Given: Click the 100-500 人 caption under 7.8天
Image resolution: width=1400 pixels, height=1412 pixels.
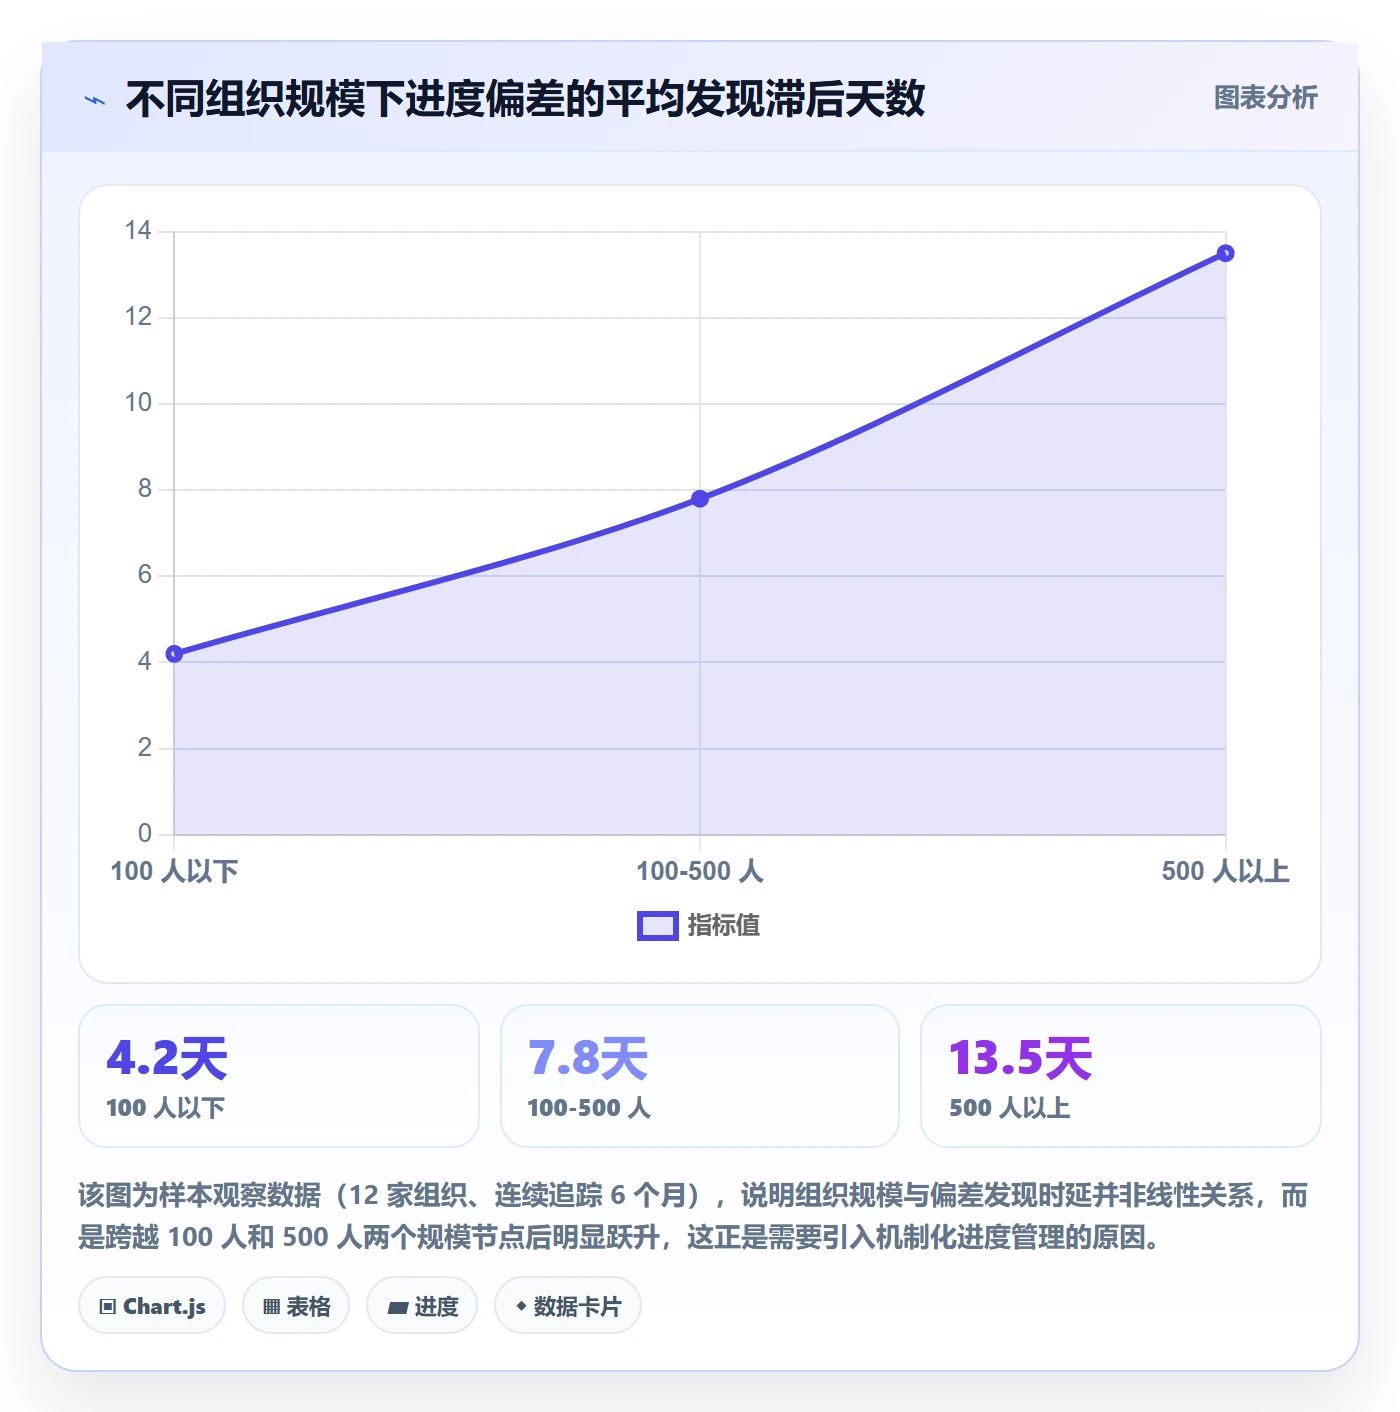Looking at the screenshot, I should [x=589, y=1108].
